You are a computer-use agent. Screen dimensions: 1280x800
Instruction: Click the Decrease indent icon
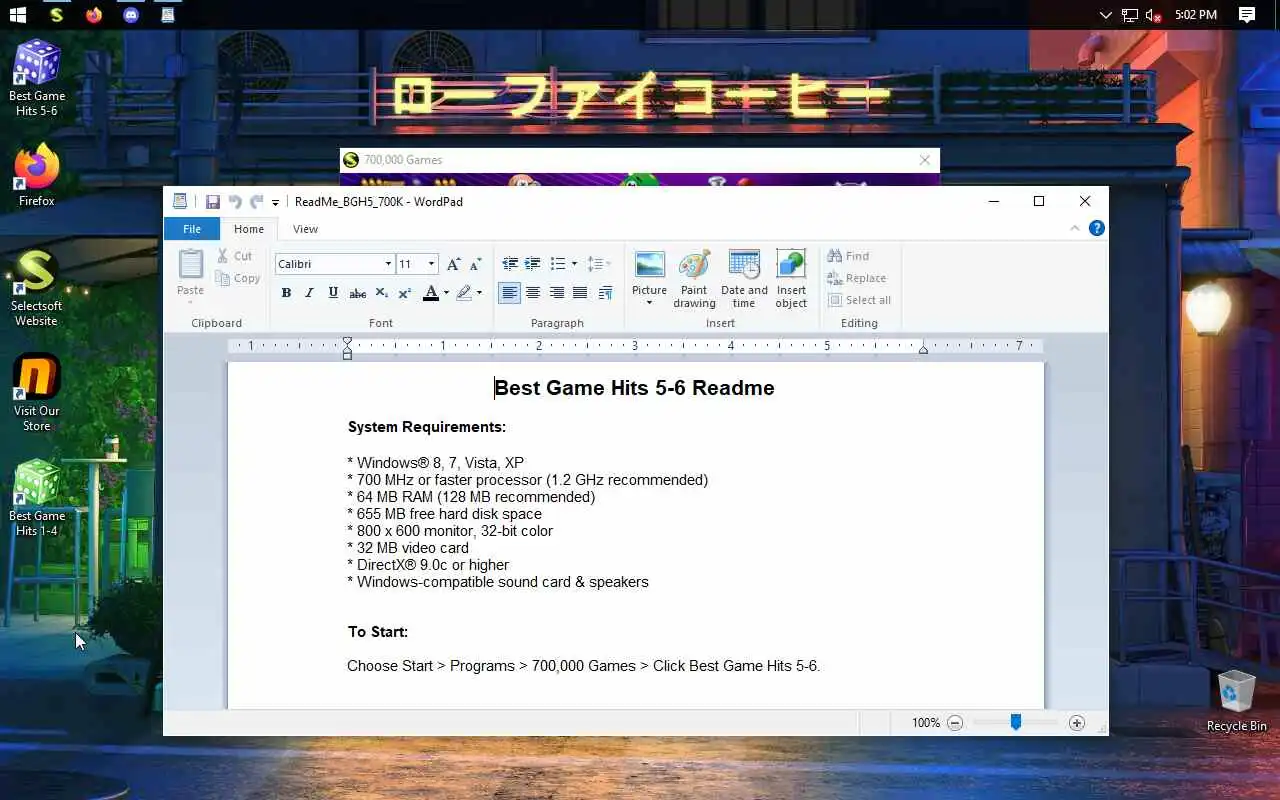point(510,264)
